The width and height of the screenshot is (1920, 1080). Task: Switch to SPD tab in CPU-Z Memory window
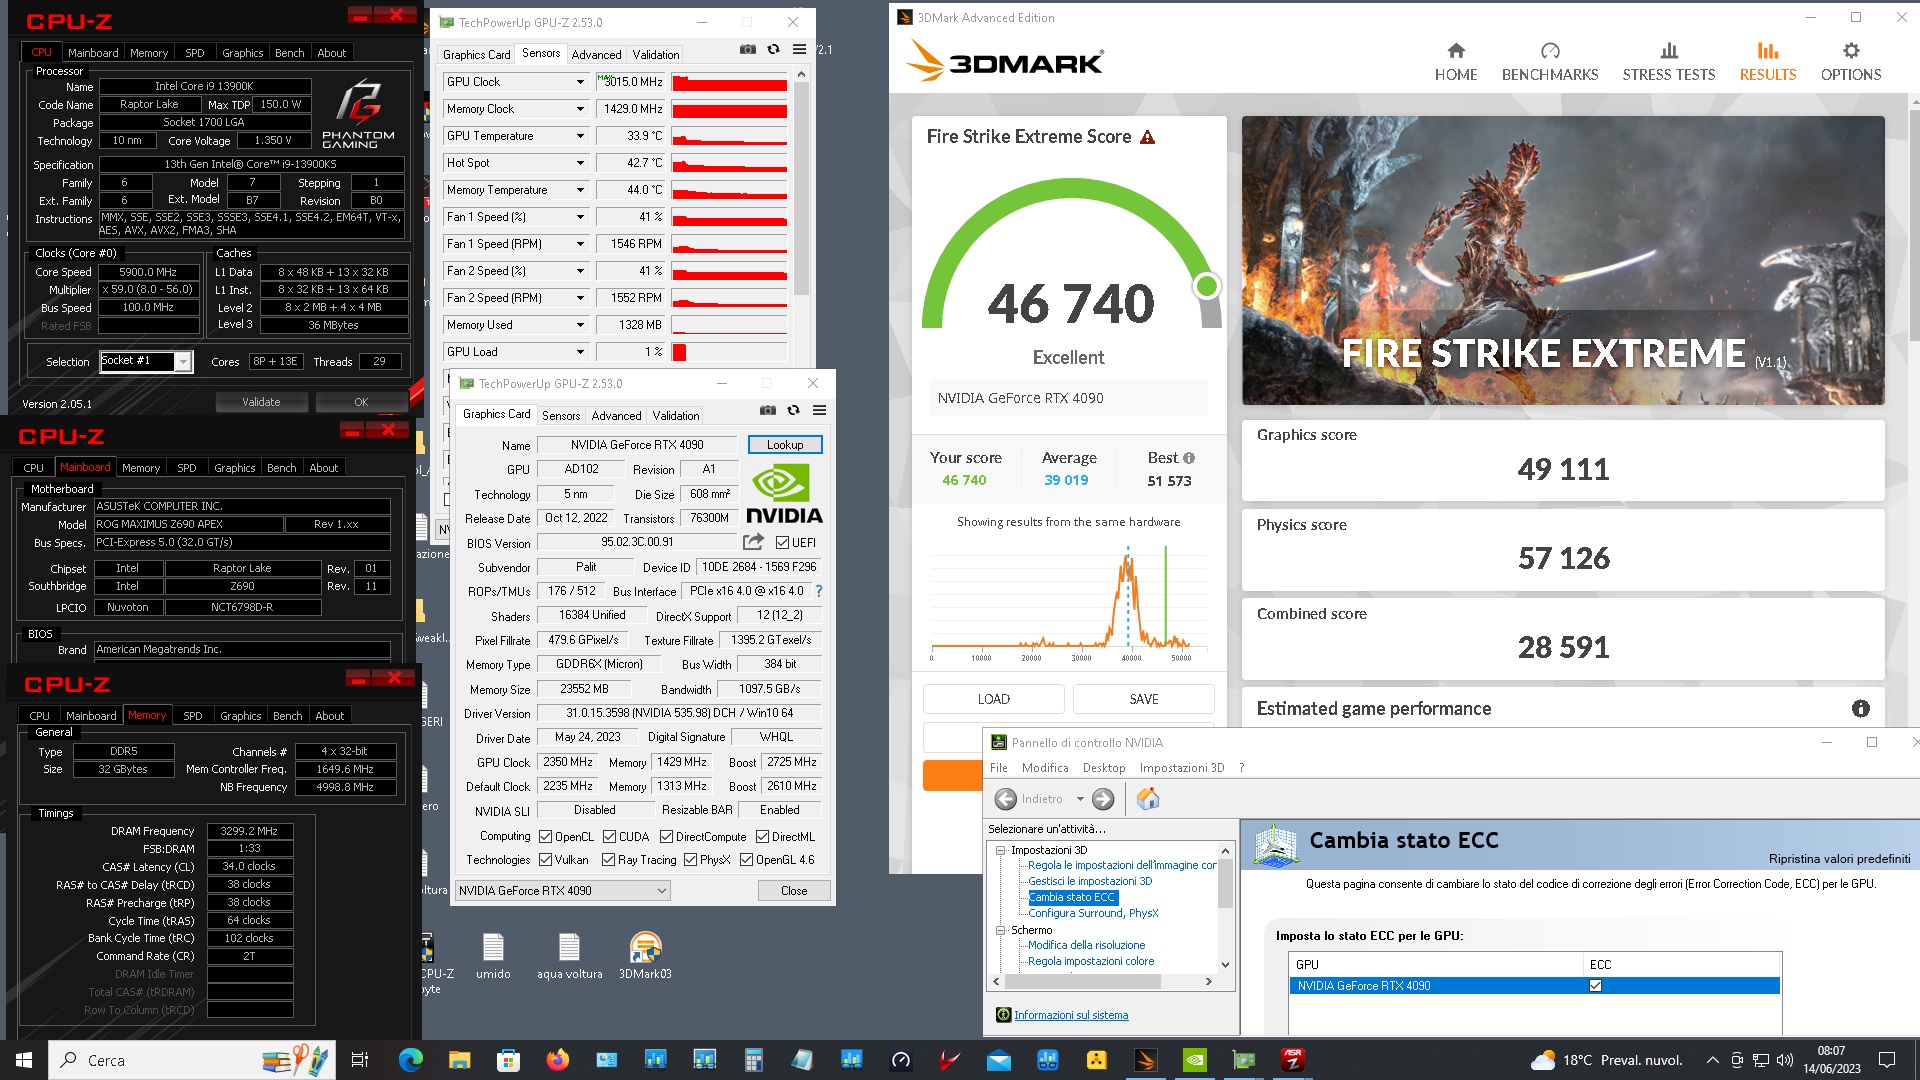point(193,716)
